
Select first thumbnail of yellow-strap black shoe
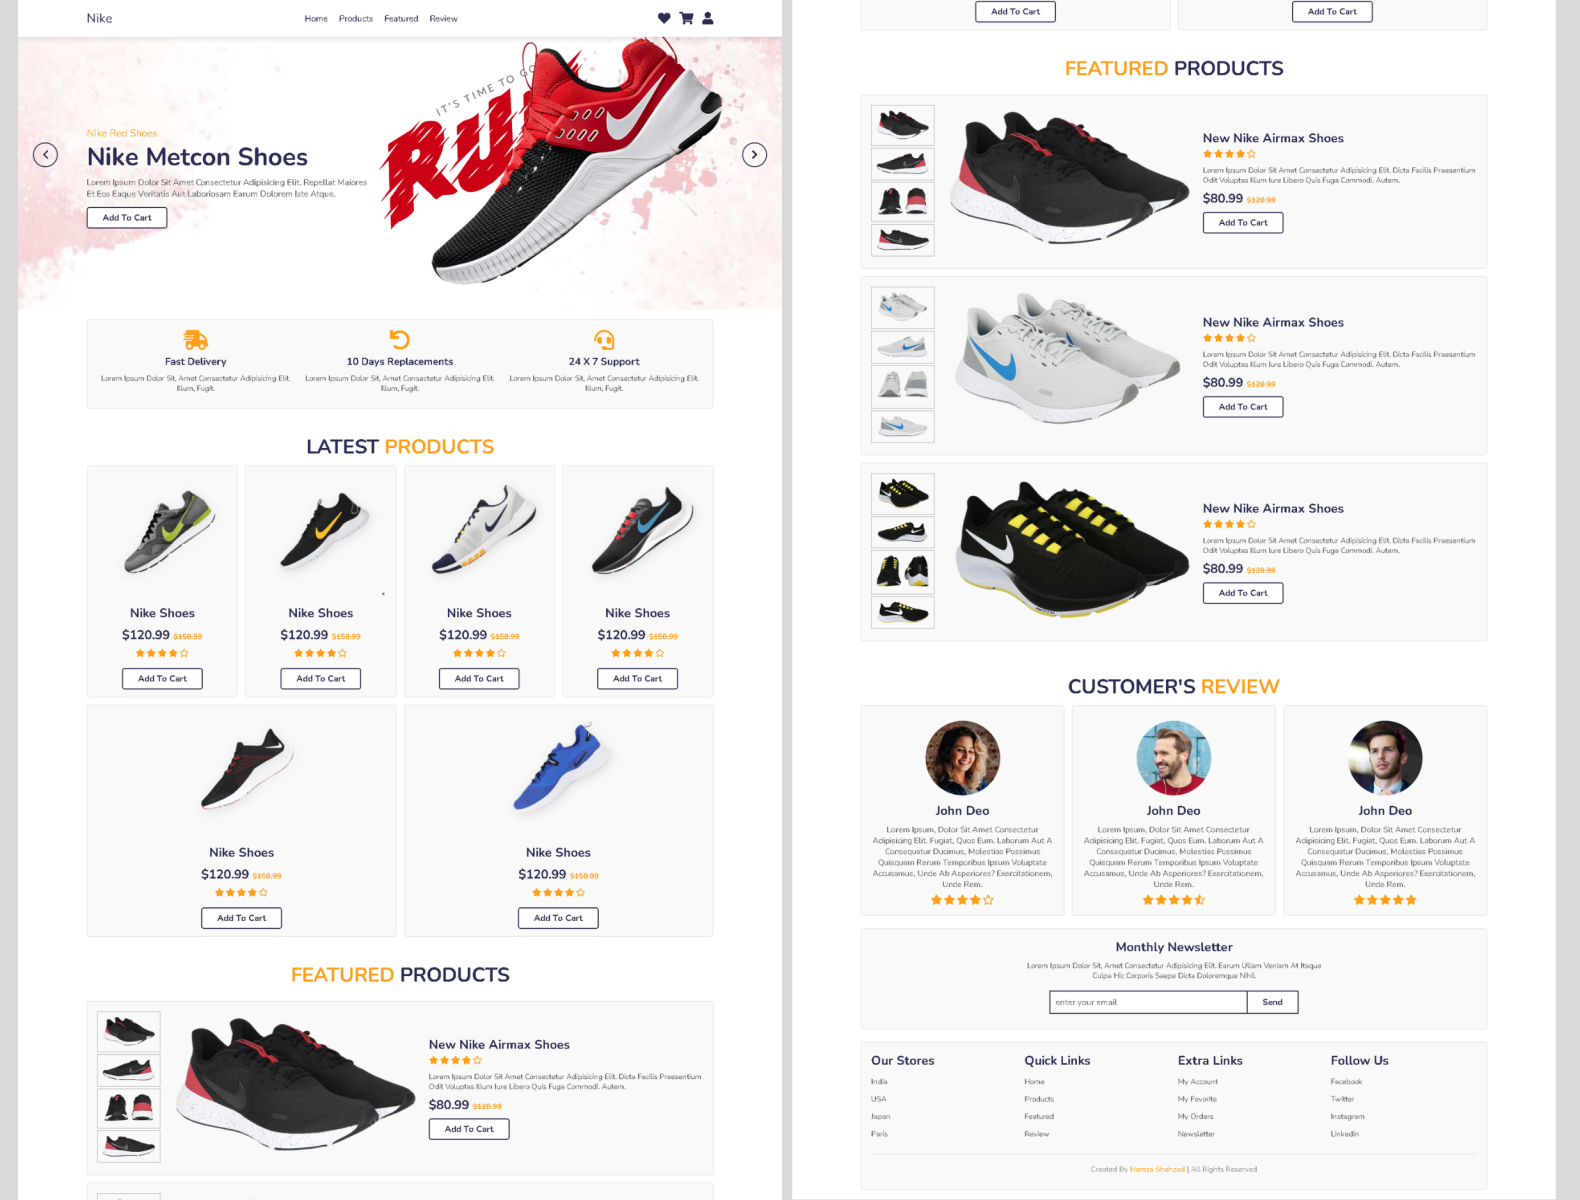(903, 493)
